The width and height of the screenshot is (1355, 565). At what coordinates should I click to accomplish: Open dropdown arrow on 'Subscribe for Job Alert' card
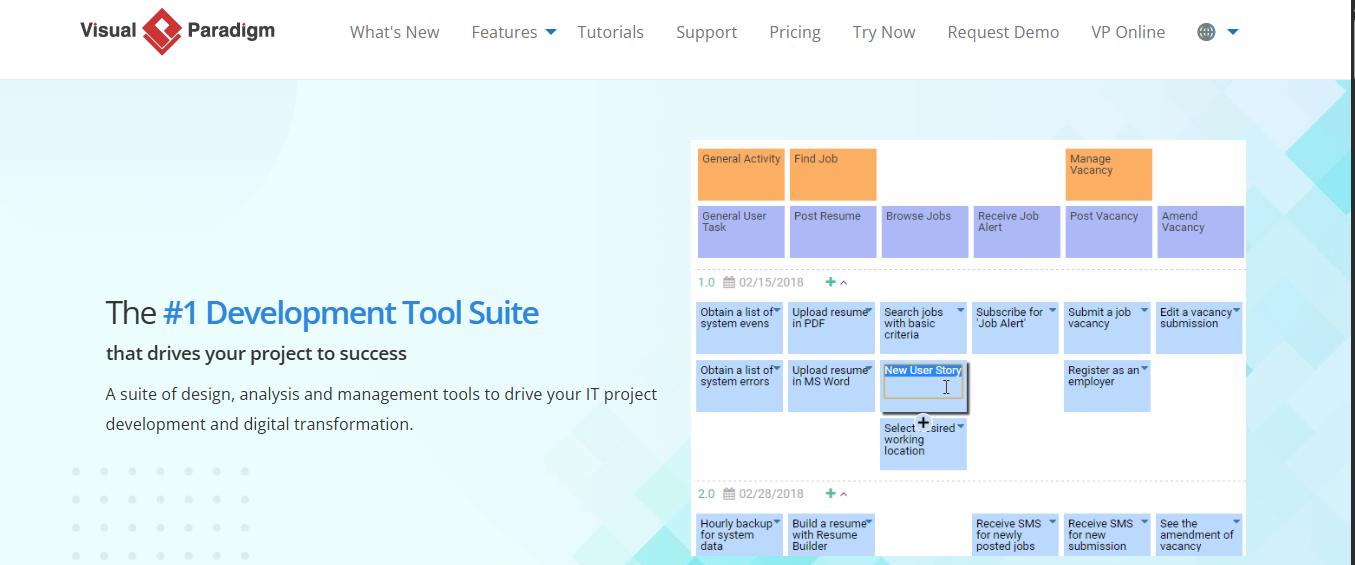(x=1052, y=310)
